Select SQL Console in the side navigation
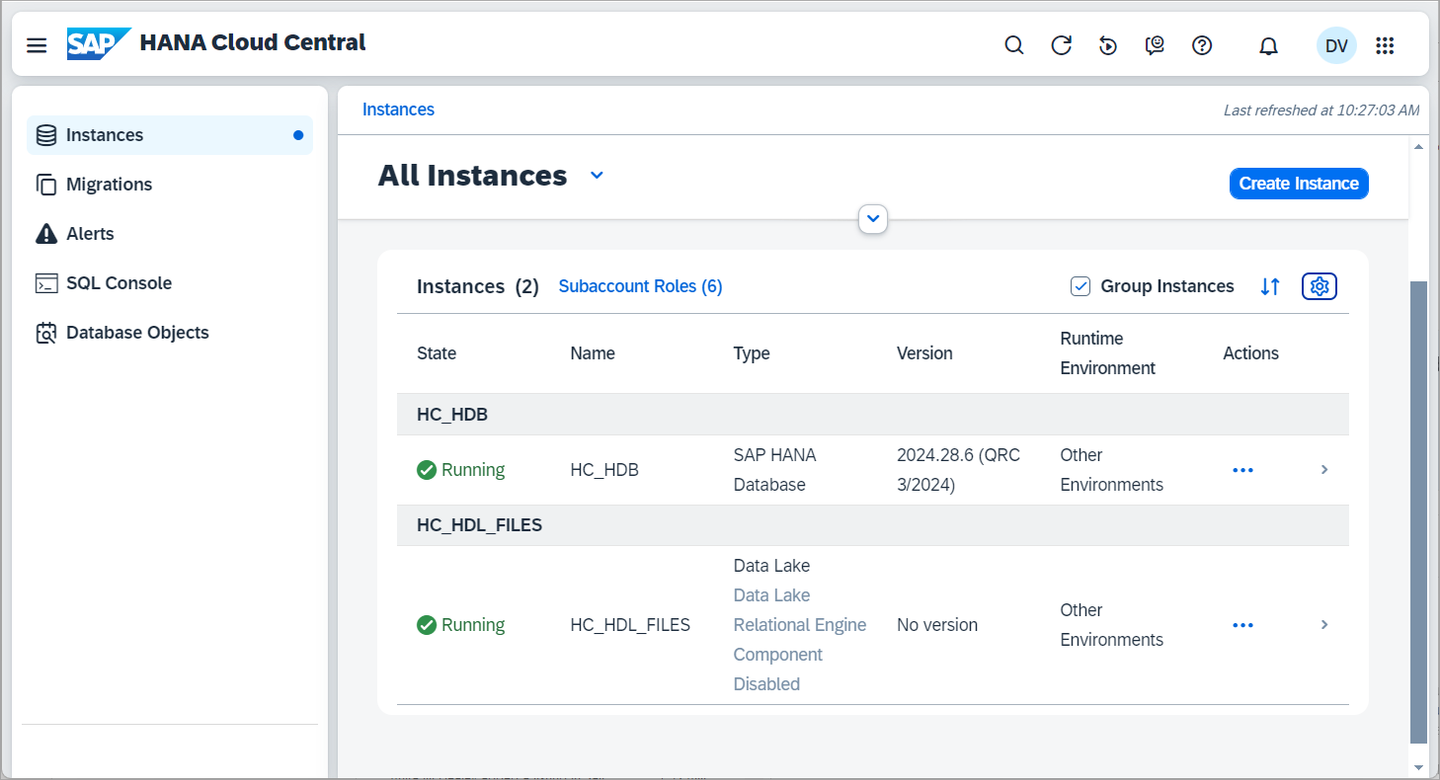The height and width of the screenshot is (780, 1440). [170, 283]
